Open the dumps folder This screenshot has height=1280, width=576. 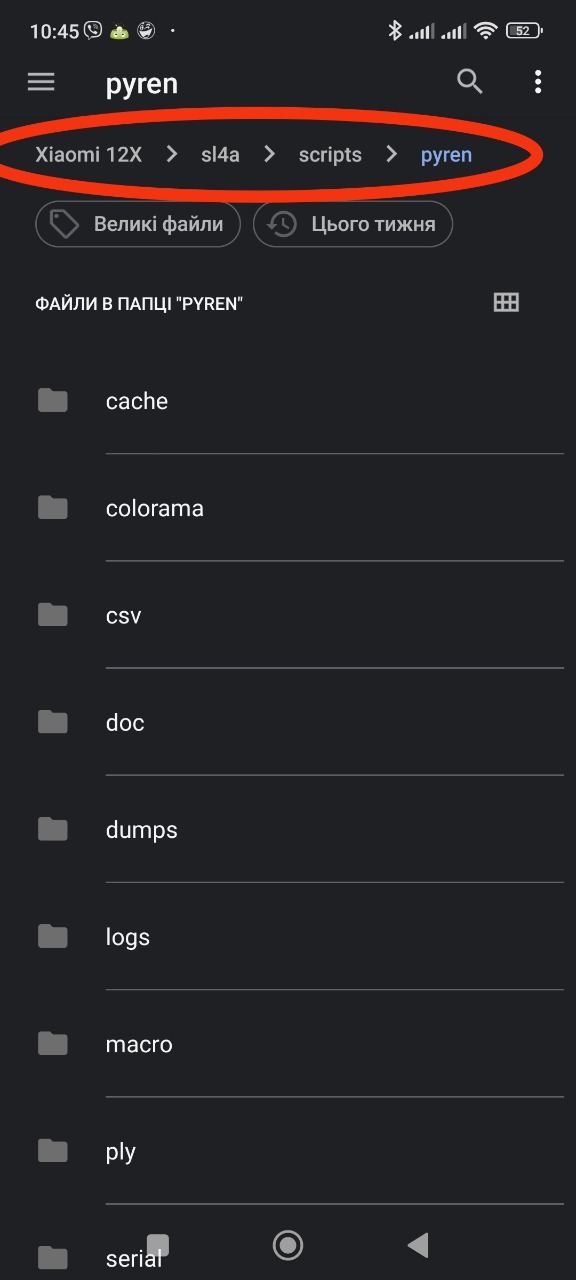tap(288, 830)
